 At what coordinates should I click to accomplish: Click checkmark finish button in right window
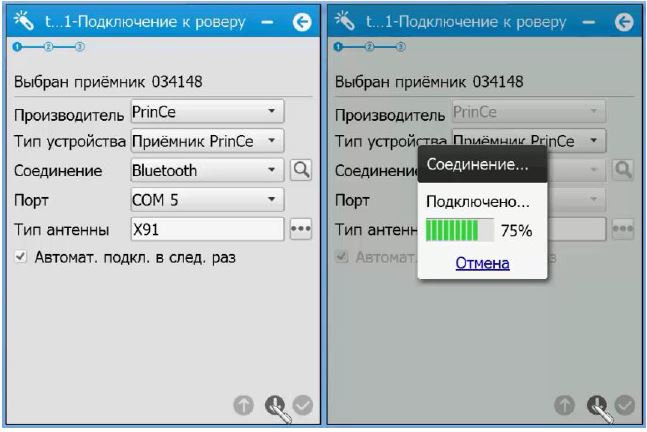(x=625, y=405)
